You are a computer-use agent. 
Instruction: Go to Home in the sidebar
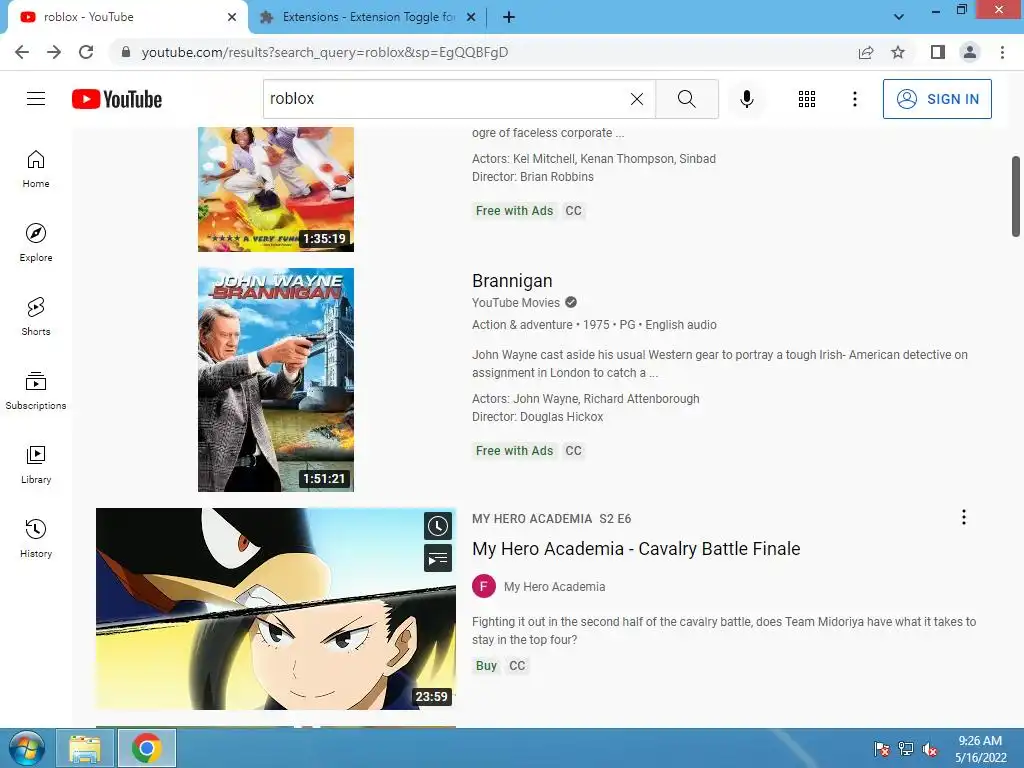[x=36, y=169]
